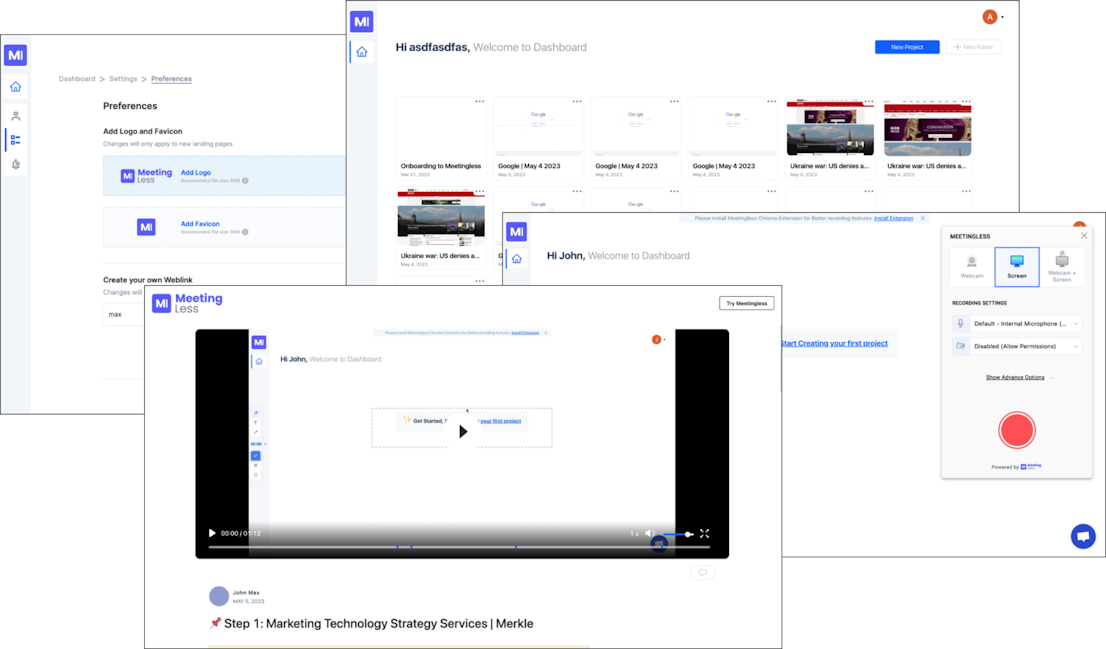Open the camera Disabled (Allow Permissions) dropdown

pos(1016,346)
